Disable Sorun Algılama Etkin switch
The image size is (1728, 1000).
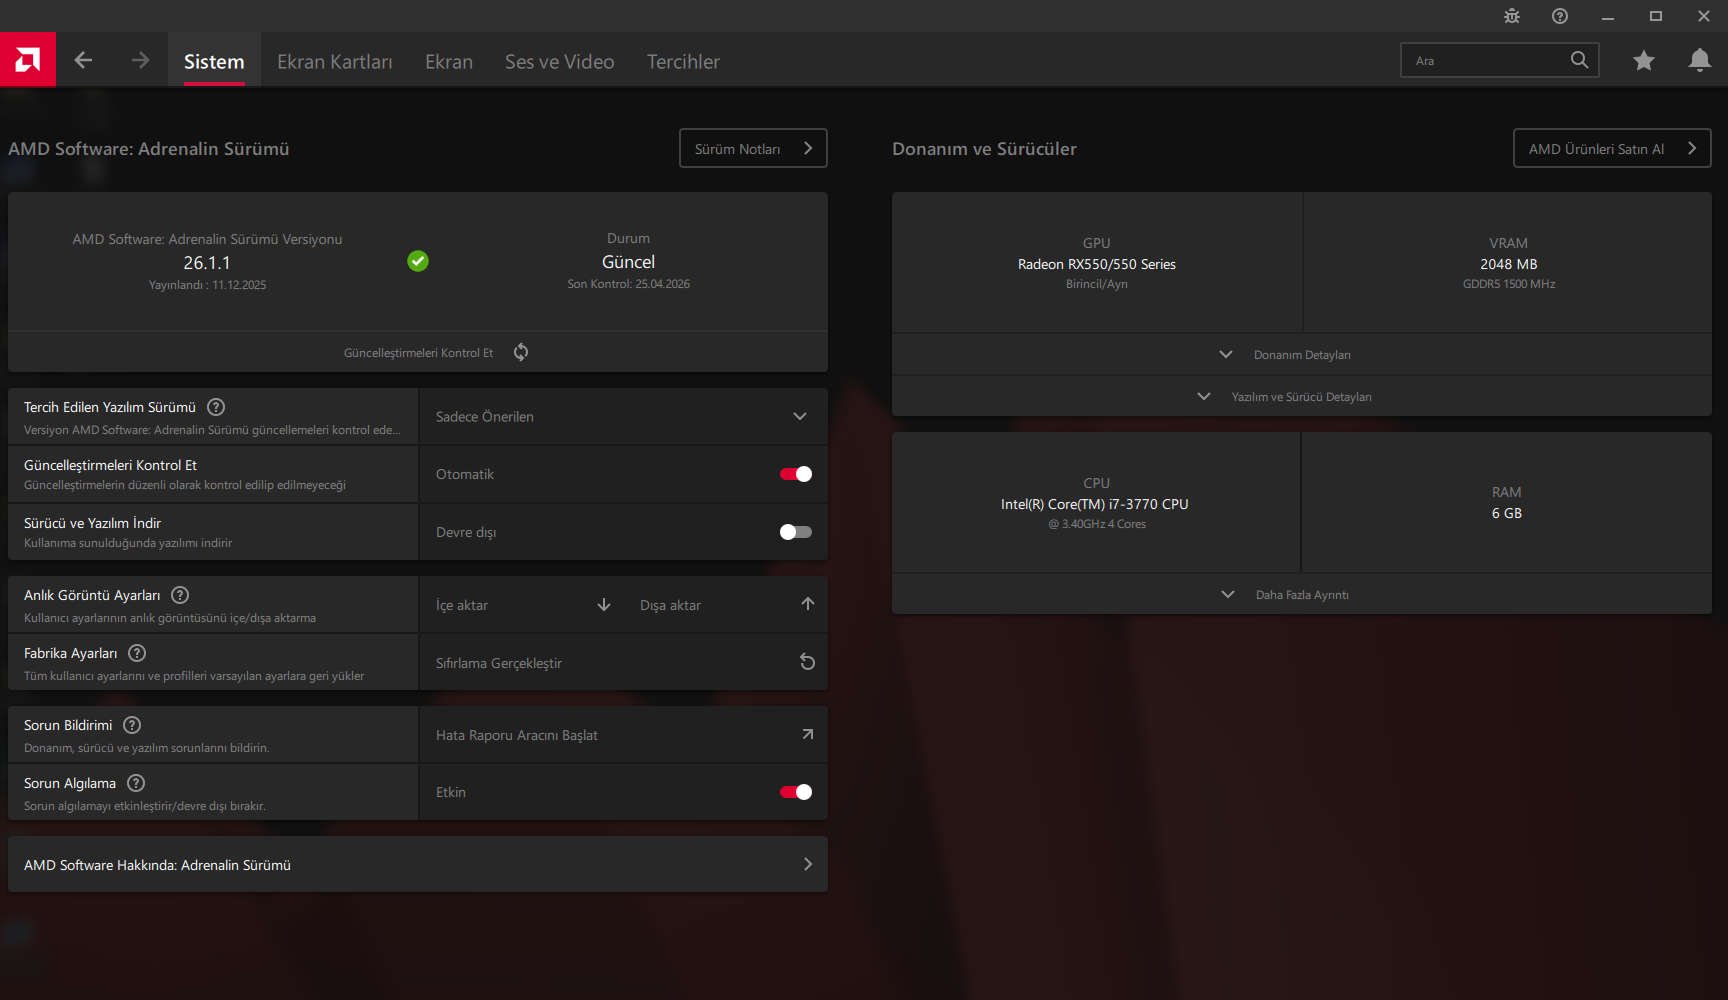(x=796, y=792)
